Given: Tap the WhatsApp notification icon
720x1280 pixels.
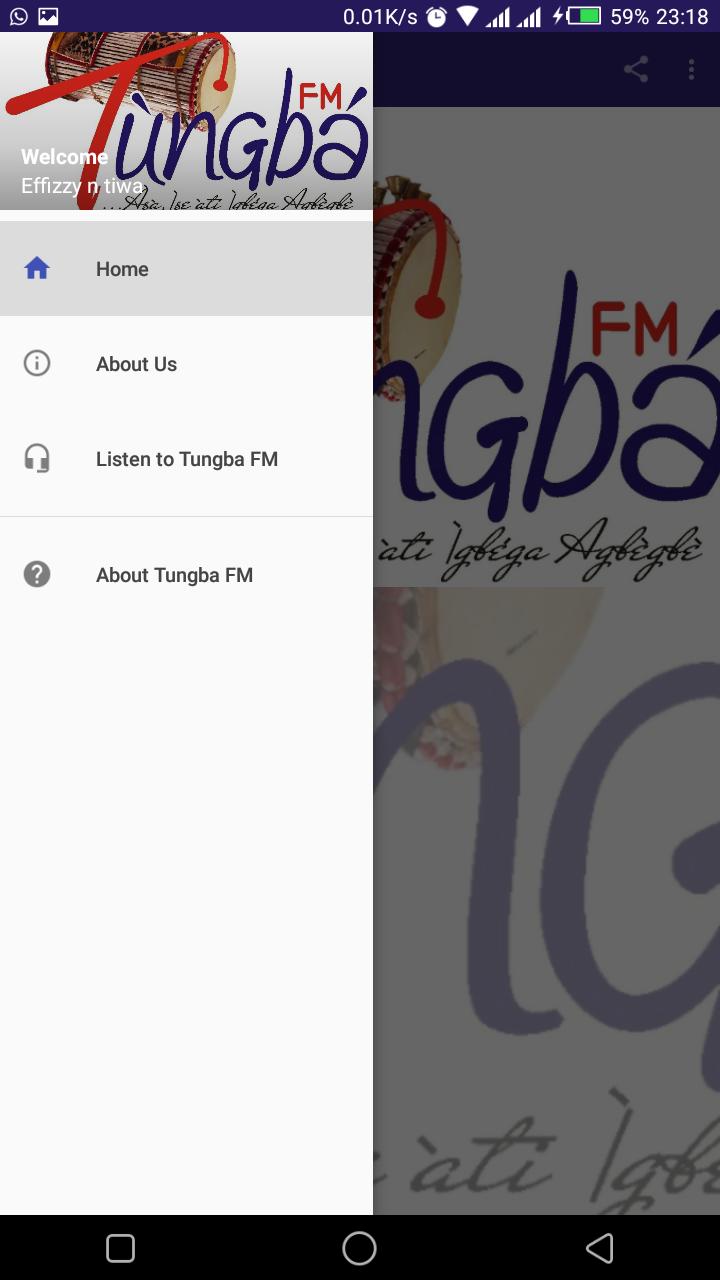Looking at the screenshot, I should coord(19,16).
